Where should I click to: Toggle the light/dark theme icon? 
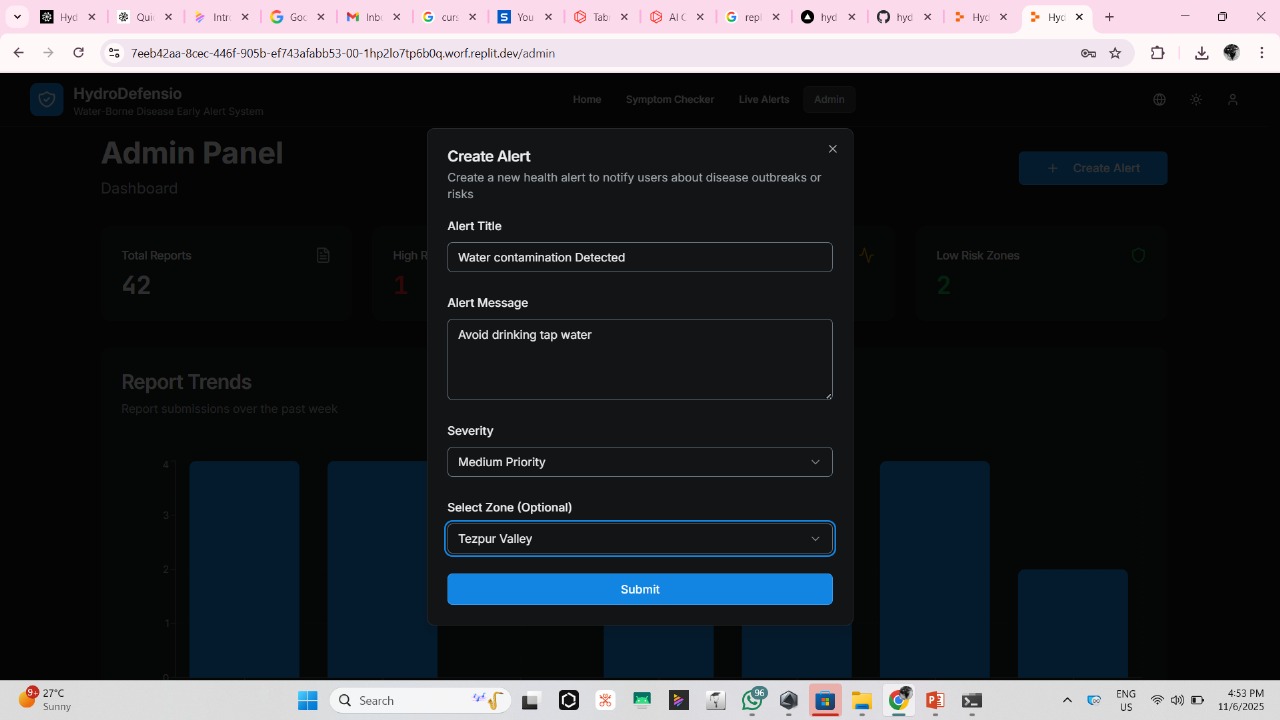click(1196, 100)
